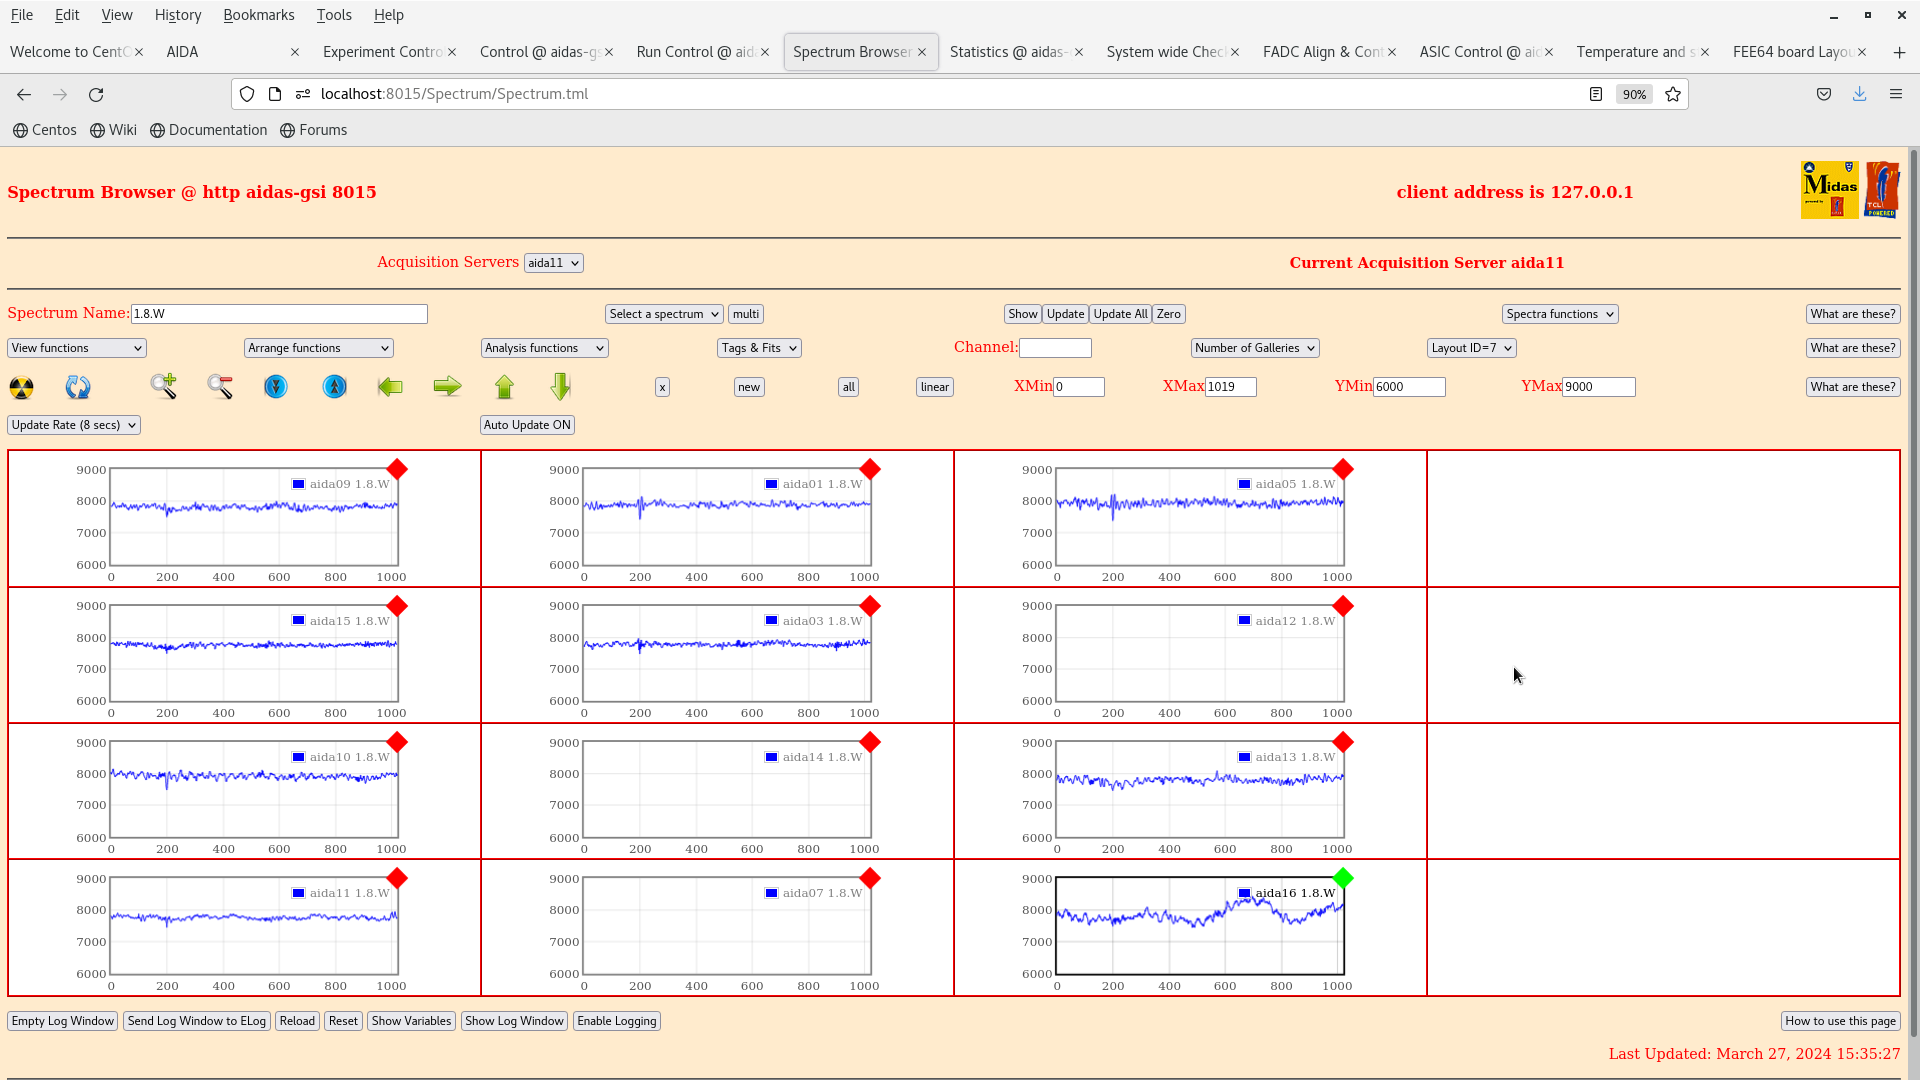1920x1080 pixels.
Task: Click the green left arrow icon
Action: coord(390,387)
